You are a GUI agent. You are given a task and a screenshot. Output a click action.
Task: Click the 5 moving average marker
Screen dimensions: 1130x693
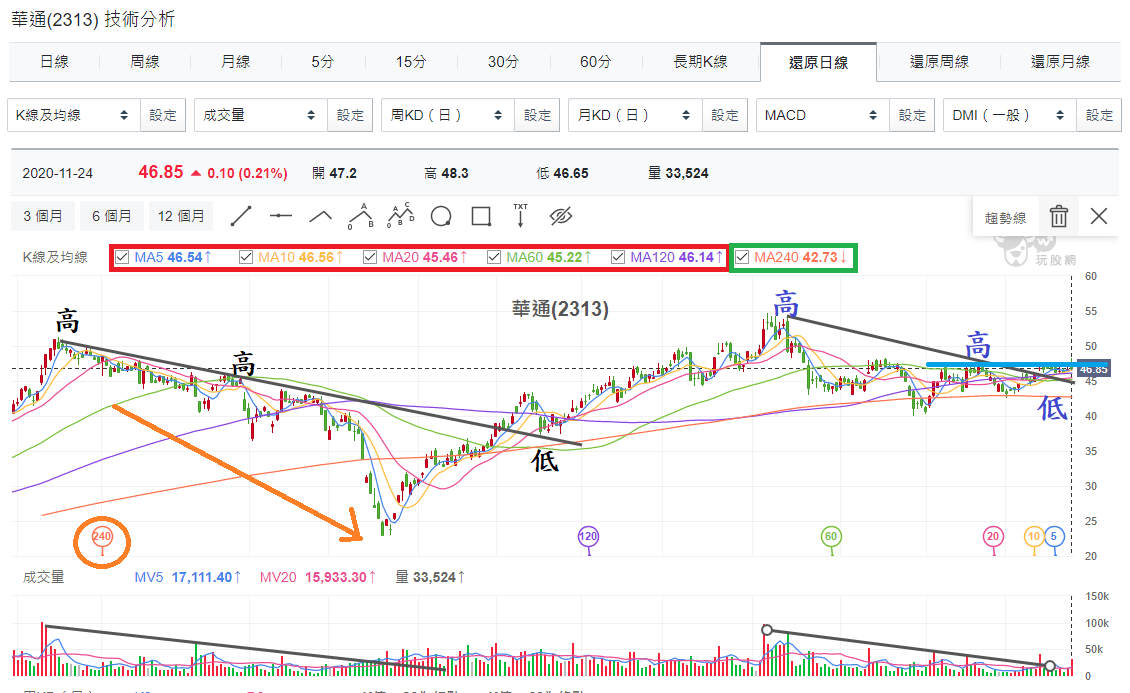coord(1054,536)
